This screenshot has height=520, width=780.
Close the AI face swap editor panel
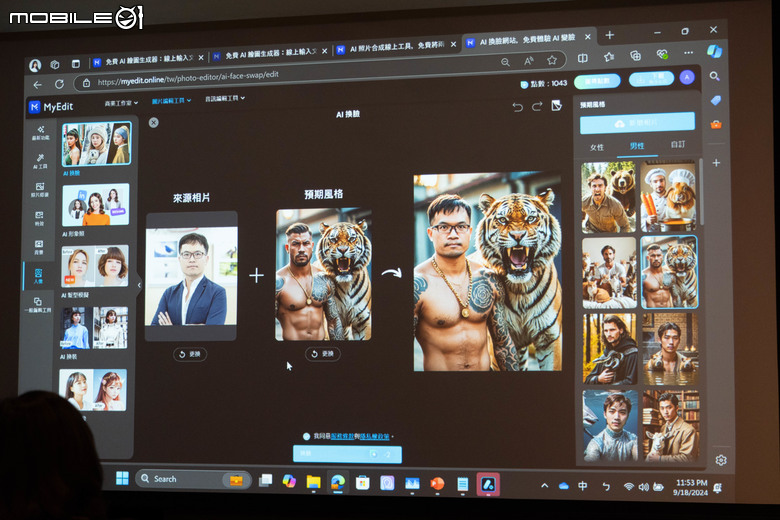tap(154, 122)
